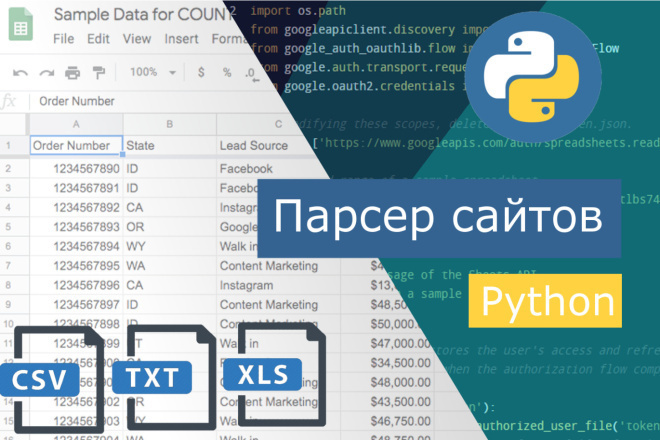Click the Facebook cell in row 2
The height and width of the screenshot is (440, 660).
(269, 169)
